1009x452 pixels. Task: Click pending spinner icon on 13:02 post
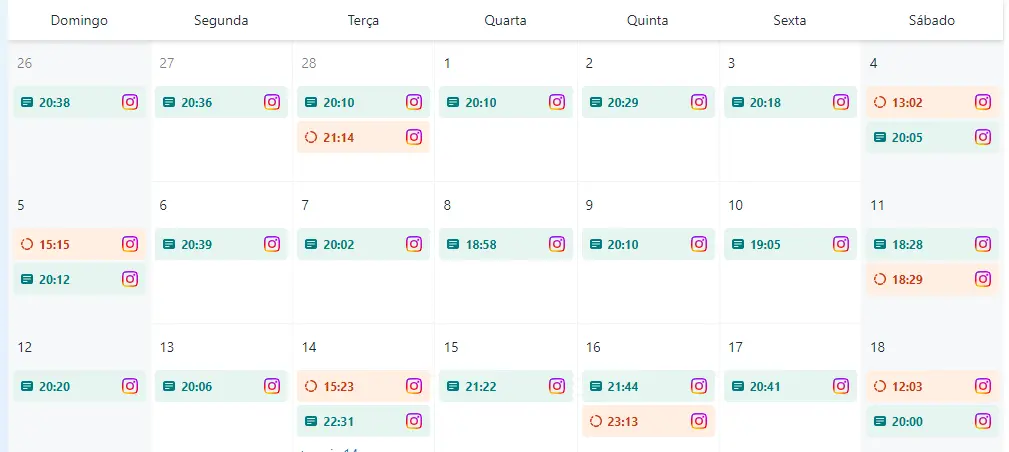point(880,102)
